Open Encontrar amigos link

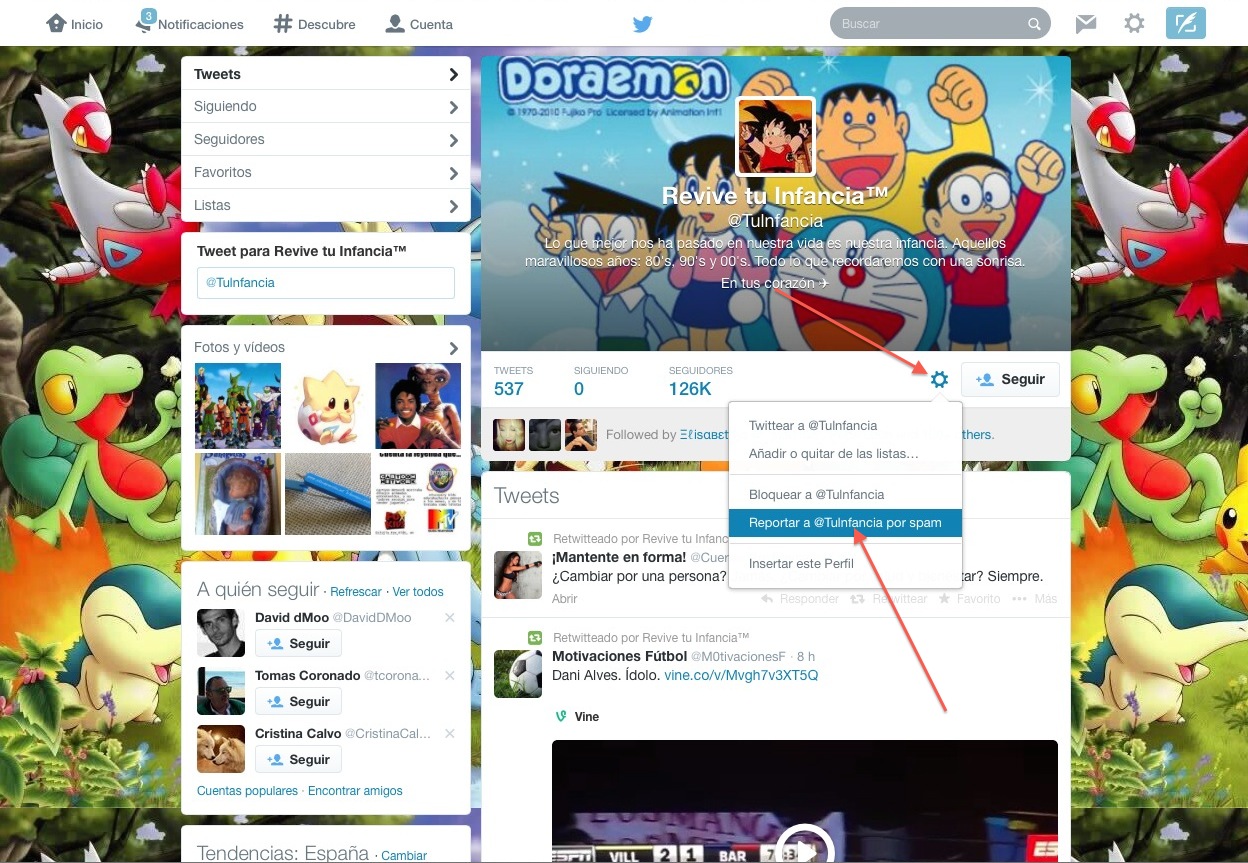coord(355,791)
